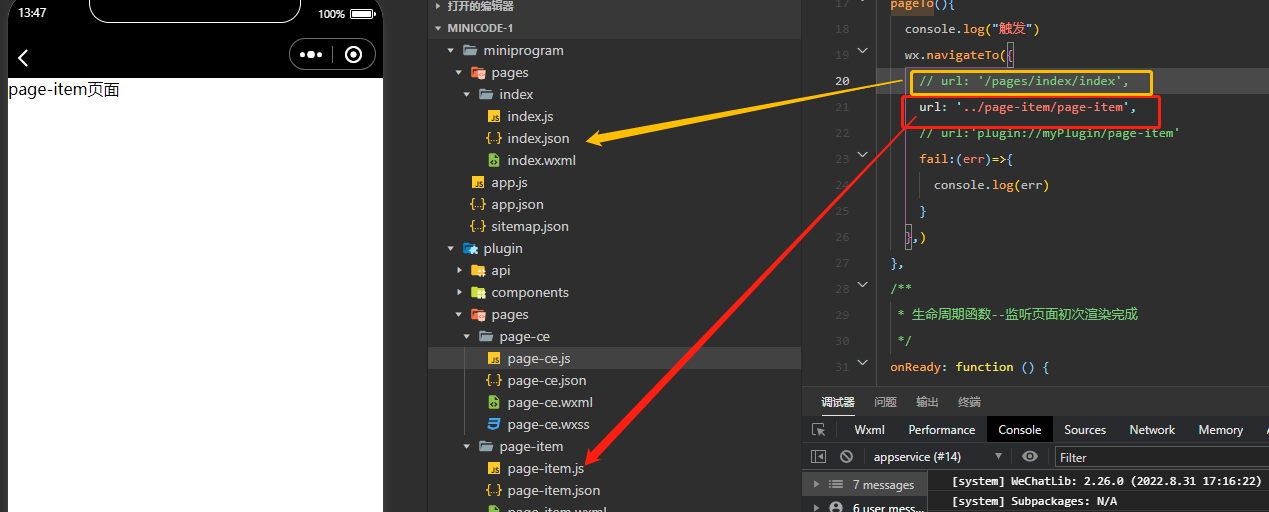
Task: Open page-ce.wxml file
Action: pos(550,402)
